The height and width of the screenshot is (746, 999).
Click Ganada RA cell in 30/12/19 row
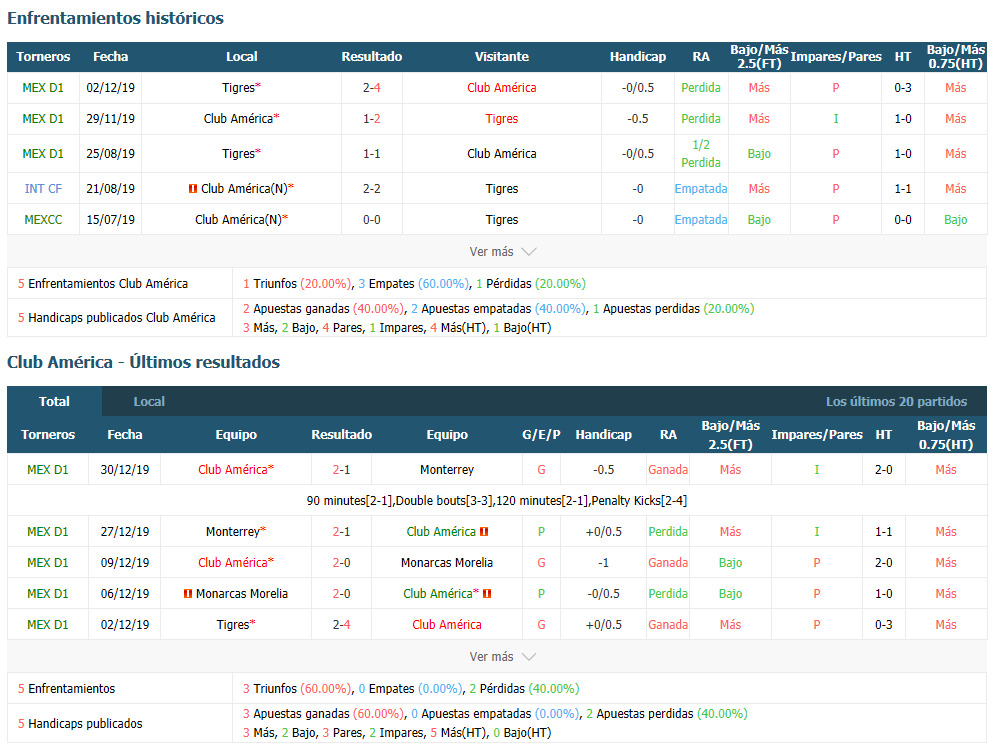[x=668, y=470]
